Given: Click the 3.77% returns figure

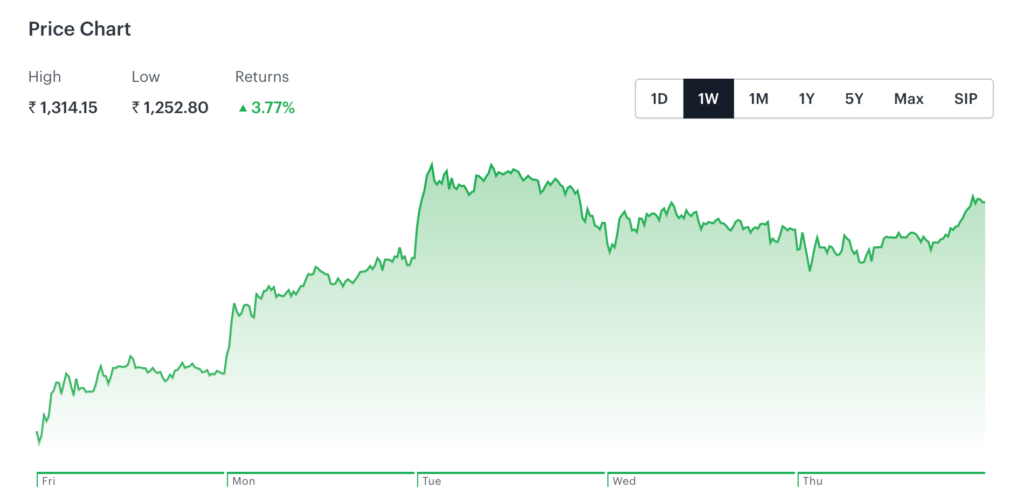Looking at the screenshot, I should [273, 108].
